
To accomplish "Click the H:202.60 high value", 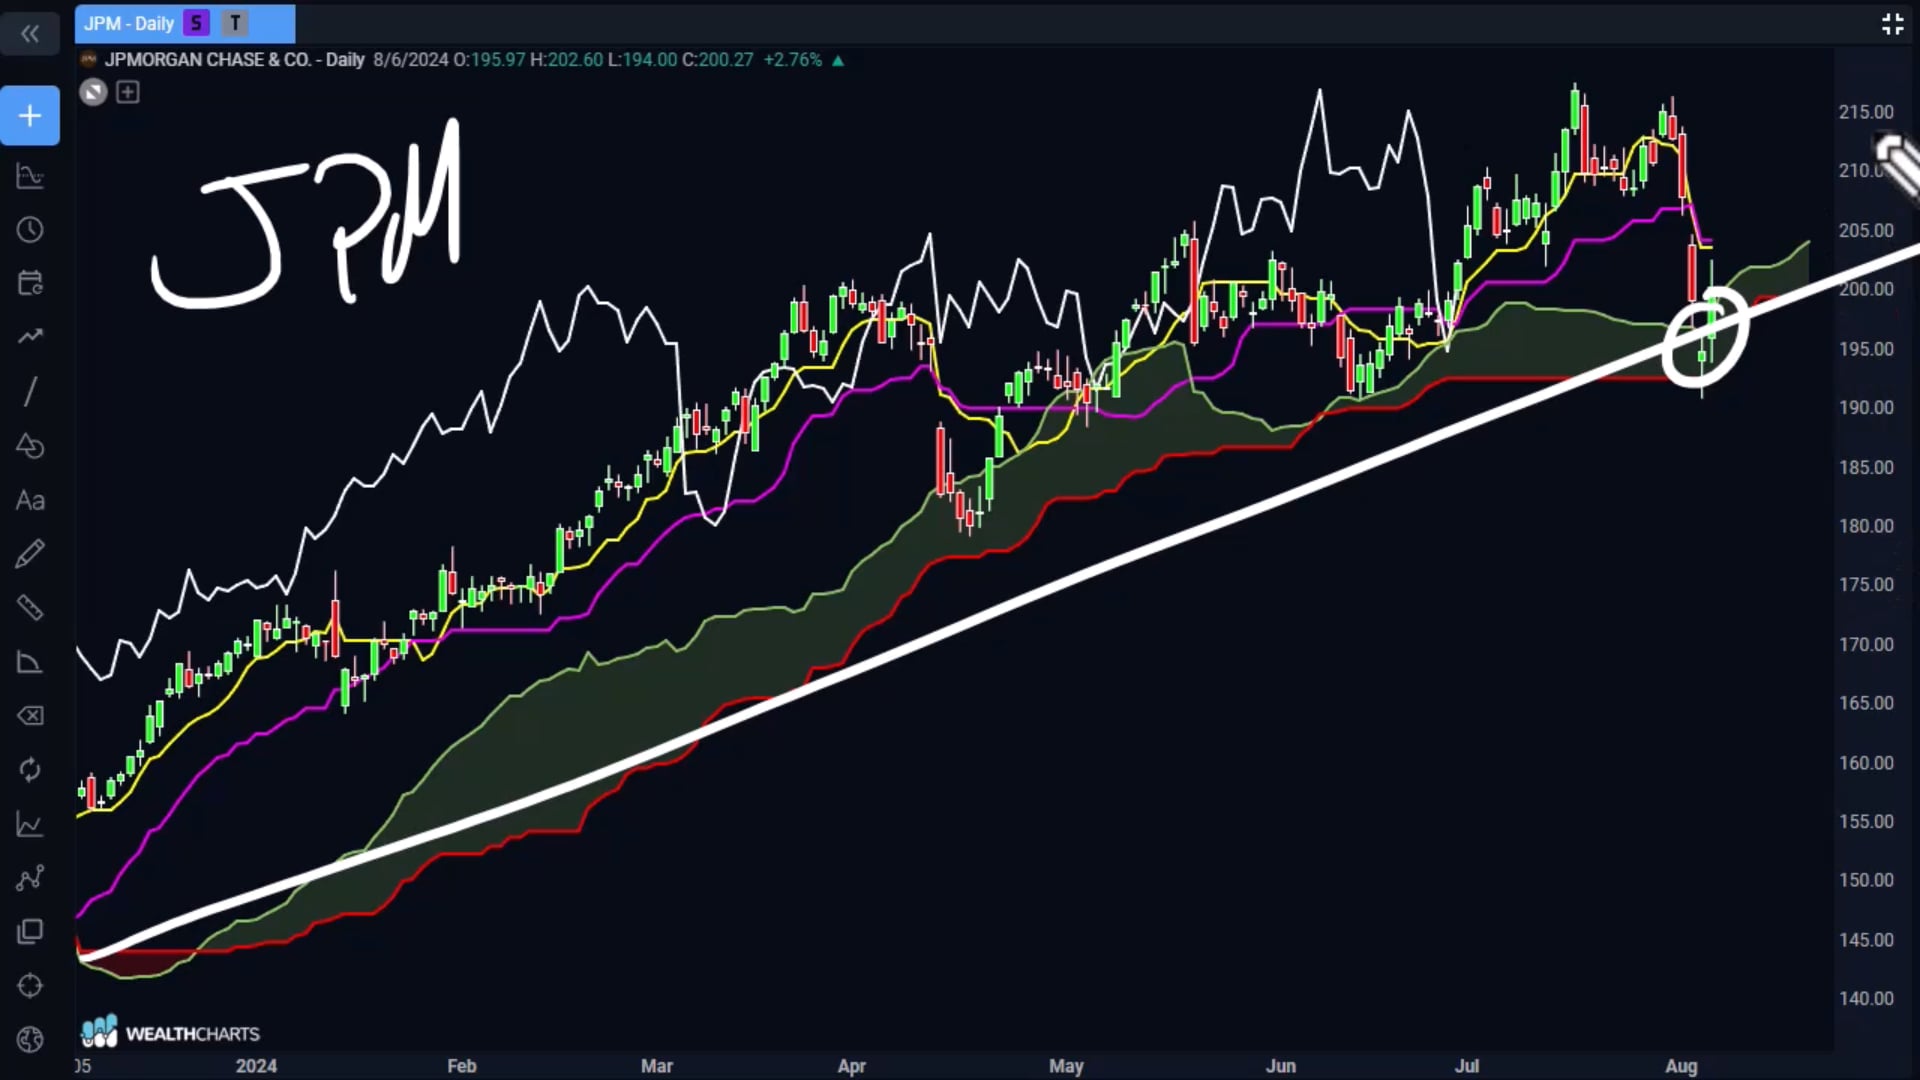I will pos(567,60).
